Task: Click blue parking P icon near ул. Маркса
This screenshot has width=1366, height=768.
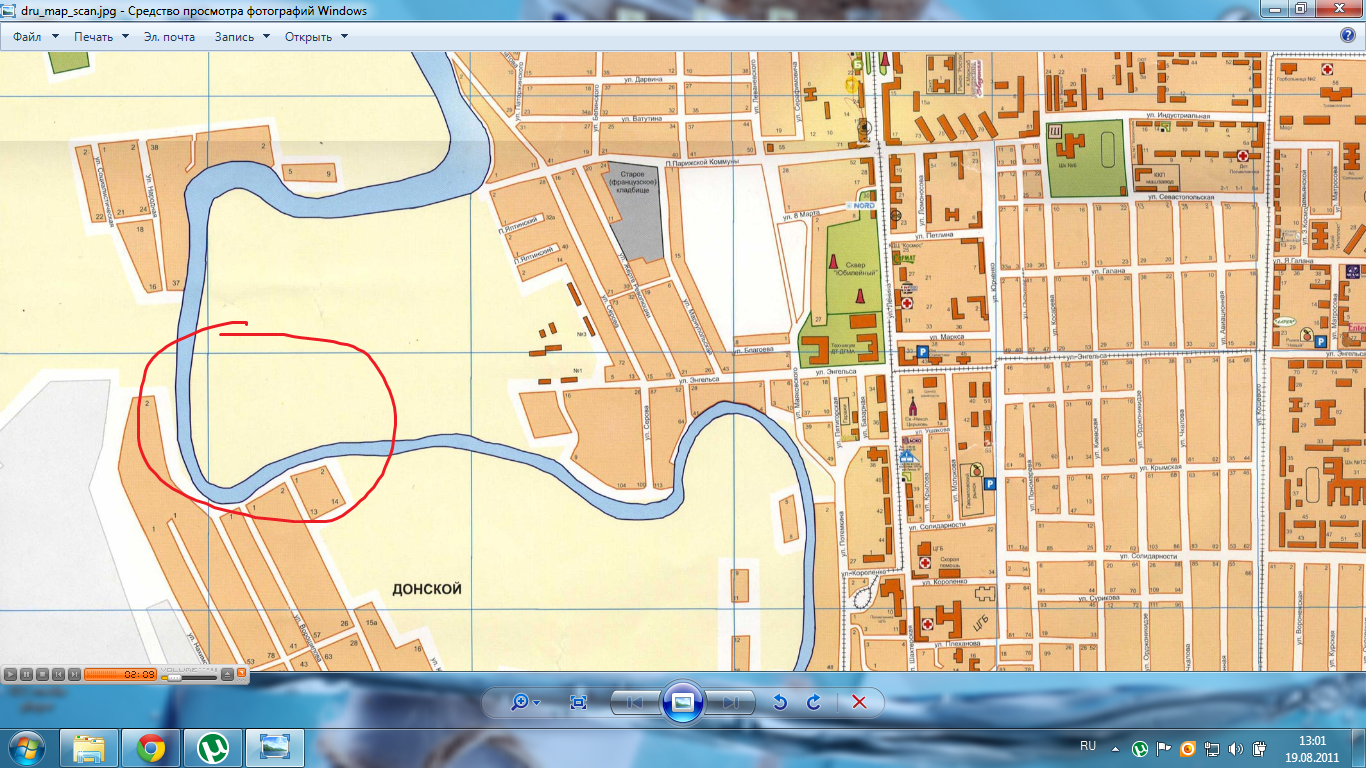Action: [921, 352]
